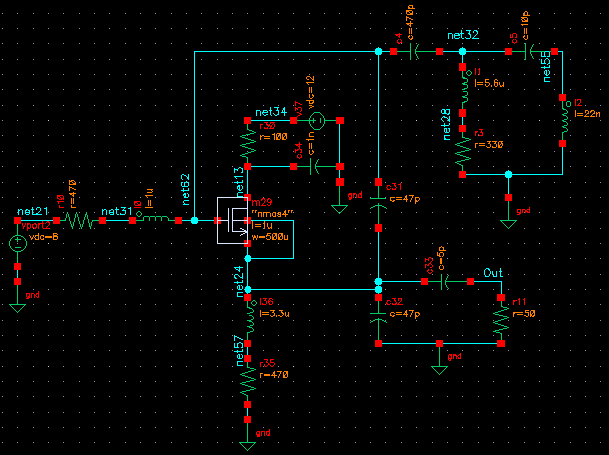
Task: Click resistor r11 zigzag symbol
Action: [501, 320]
